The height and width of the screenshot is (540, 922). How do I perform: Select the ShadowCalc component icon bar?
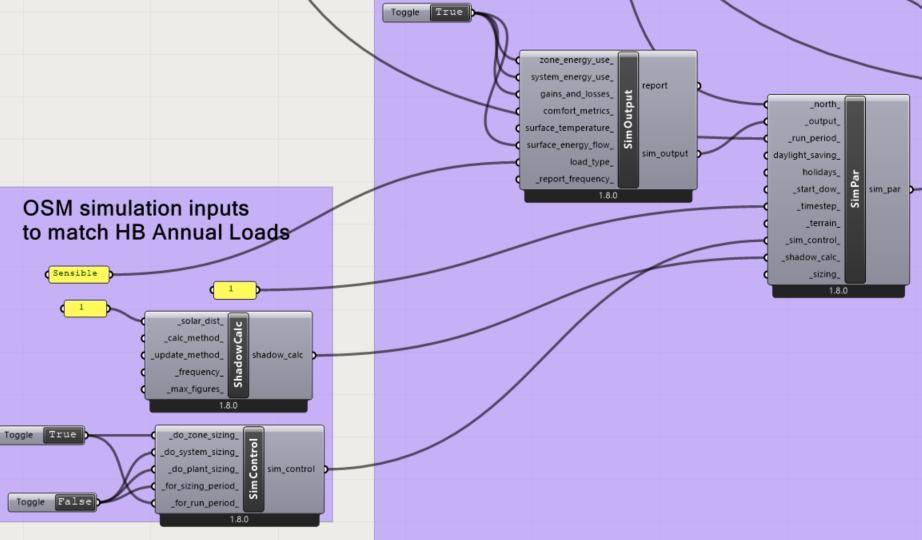pyautogui.click(x=238, y=355)
